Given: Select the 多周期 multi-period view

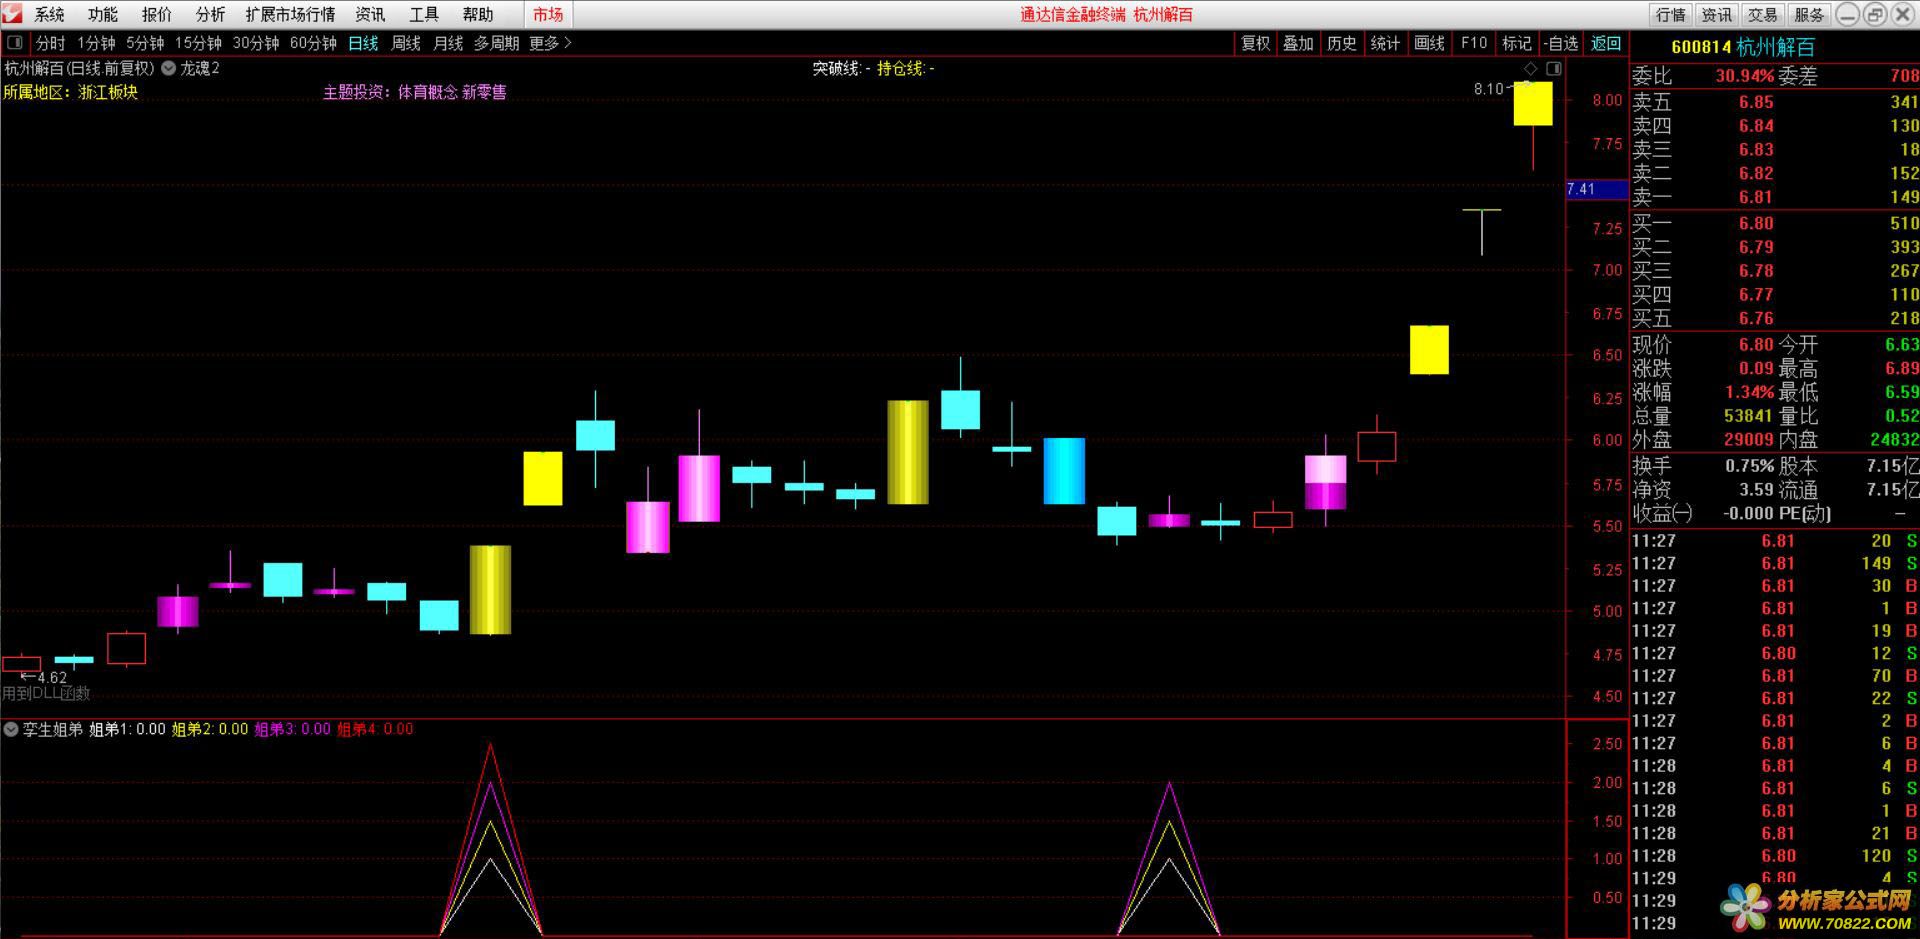Looking at the screenshot, I should pyautogui.click(x=496, y=43).
